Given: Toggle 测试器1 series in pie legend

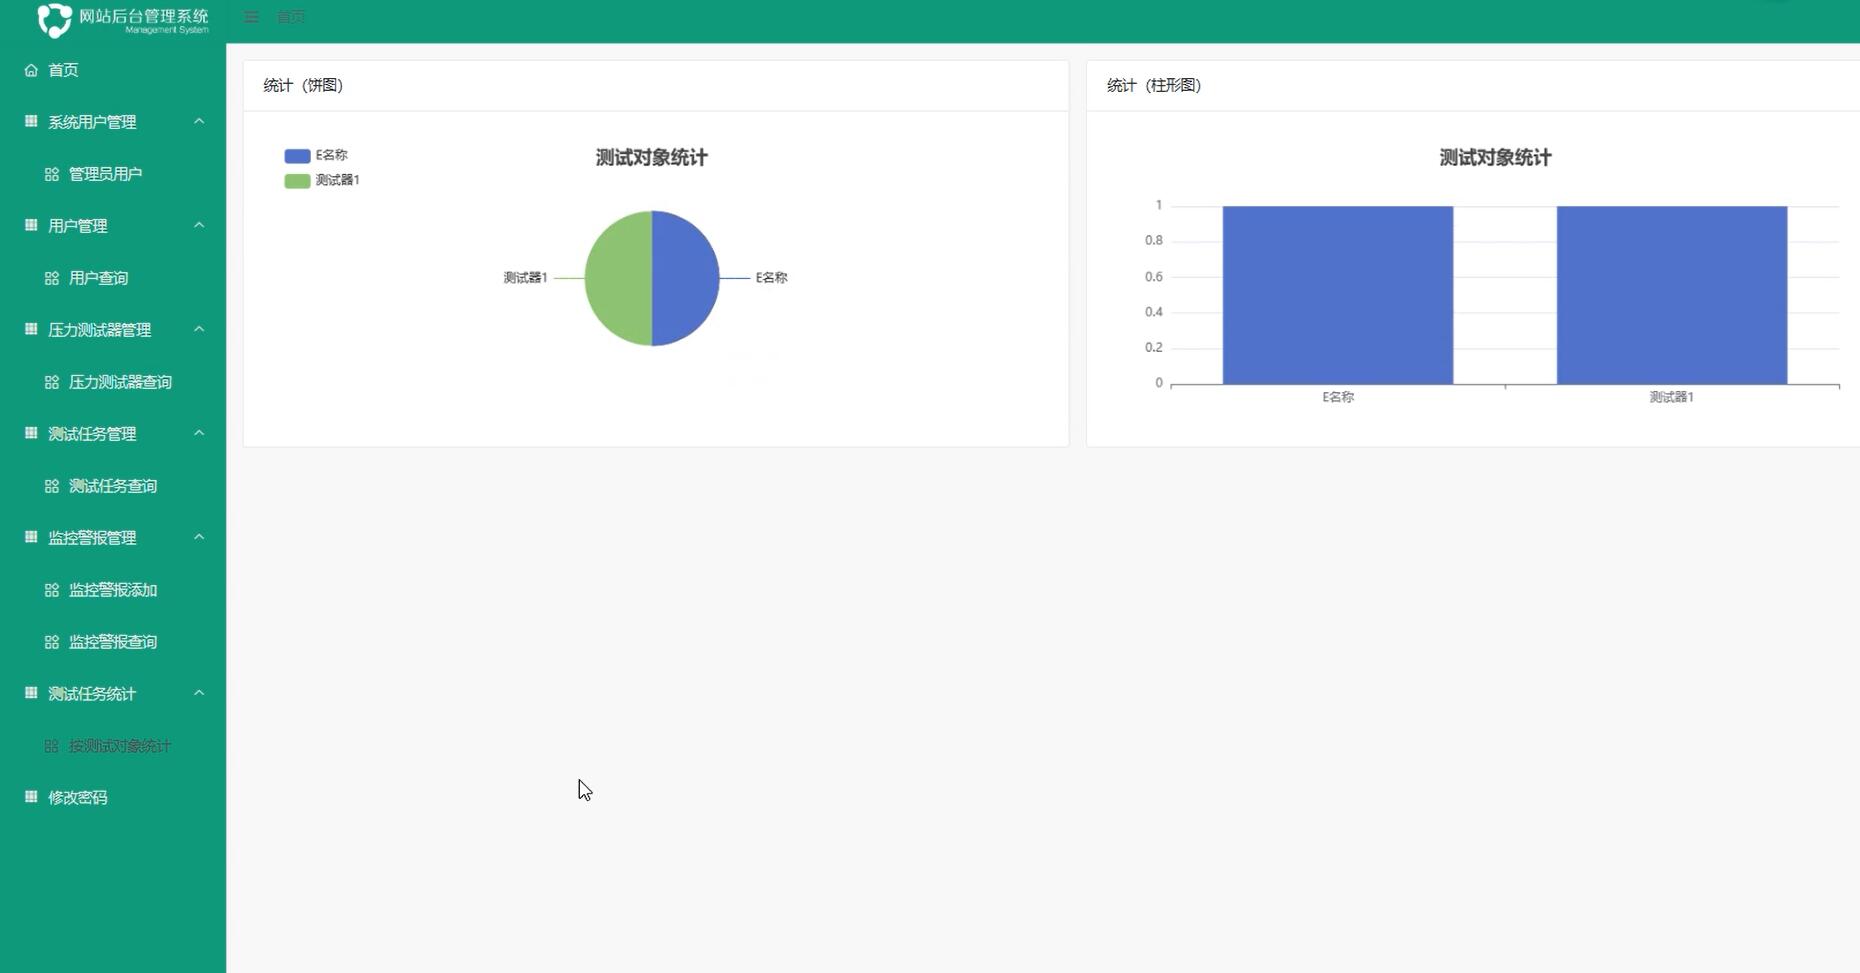Looking at the screenshot, I should [x=297, y=181].
